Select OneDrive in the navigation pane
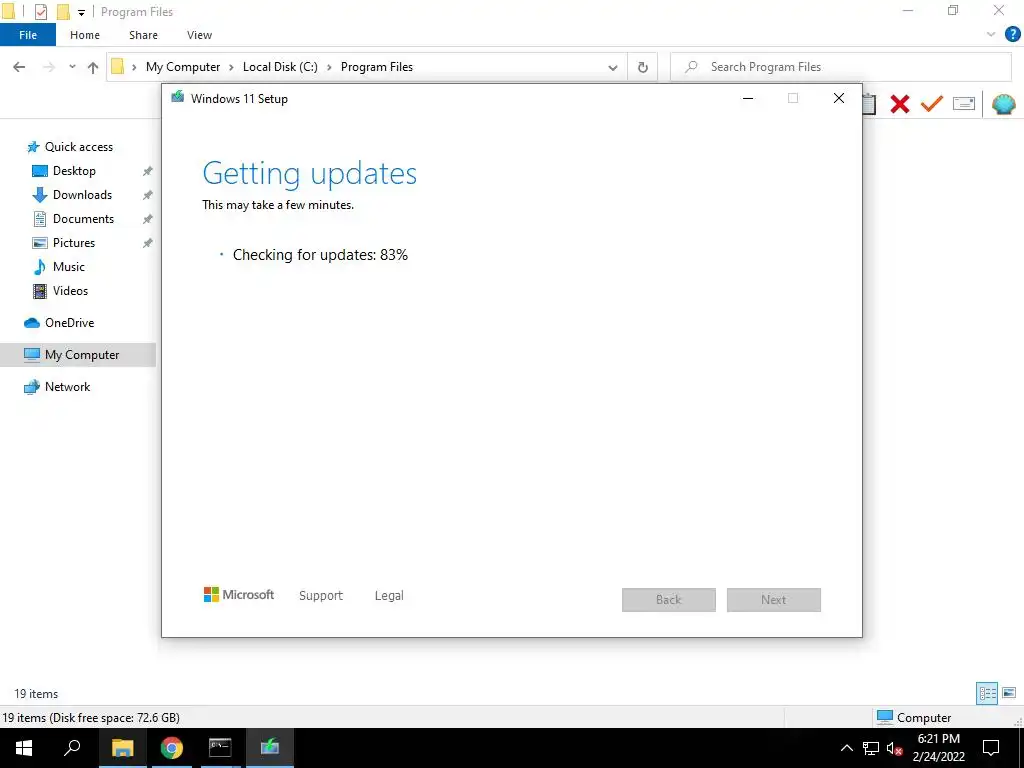This screenshot has height=768, width=1024. coord(69,323)
